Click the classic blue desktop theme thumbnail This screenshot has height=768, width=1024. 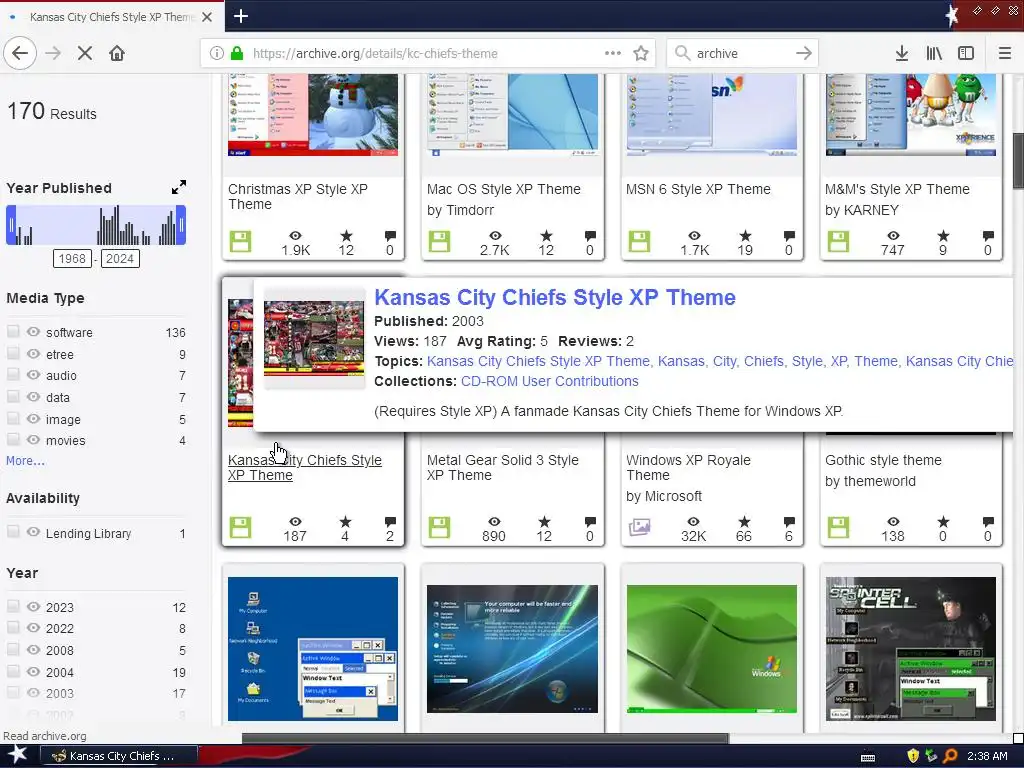coord(313,648)
